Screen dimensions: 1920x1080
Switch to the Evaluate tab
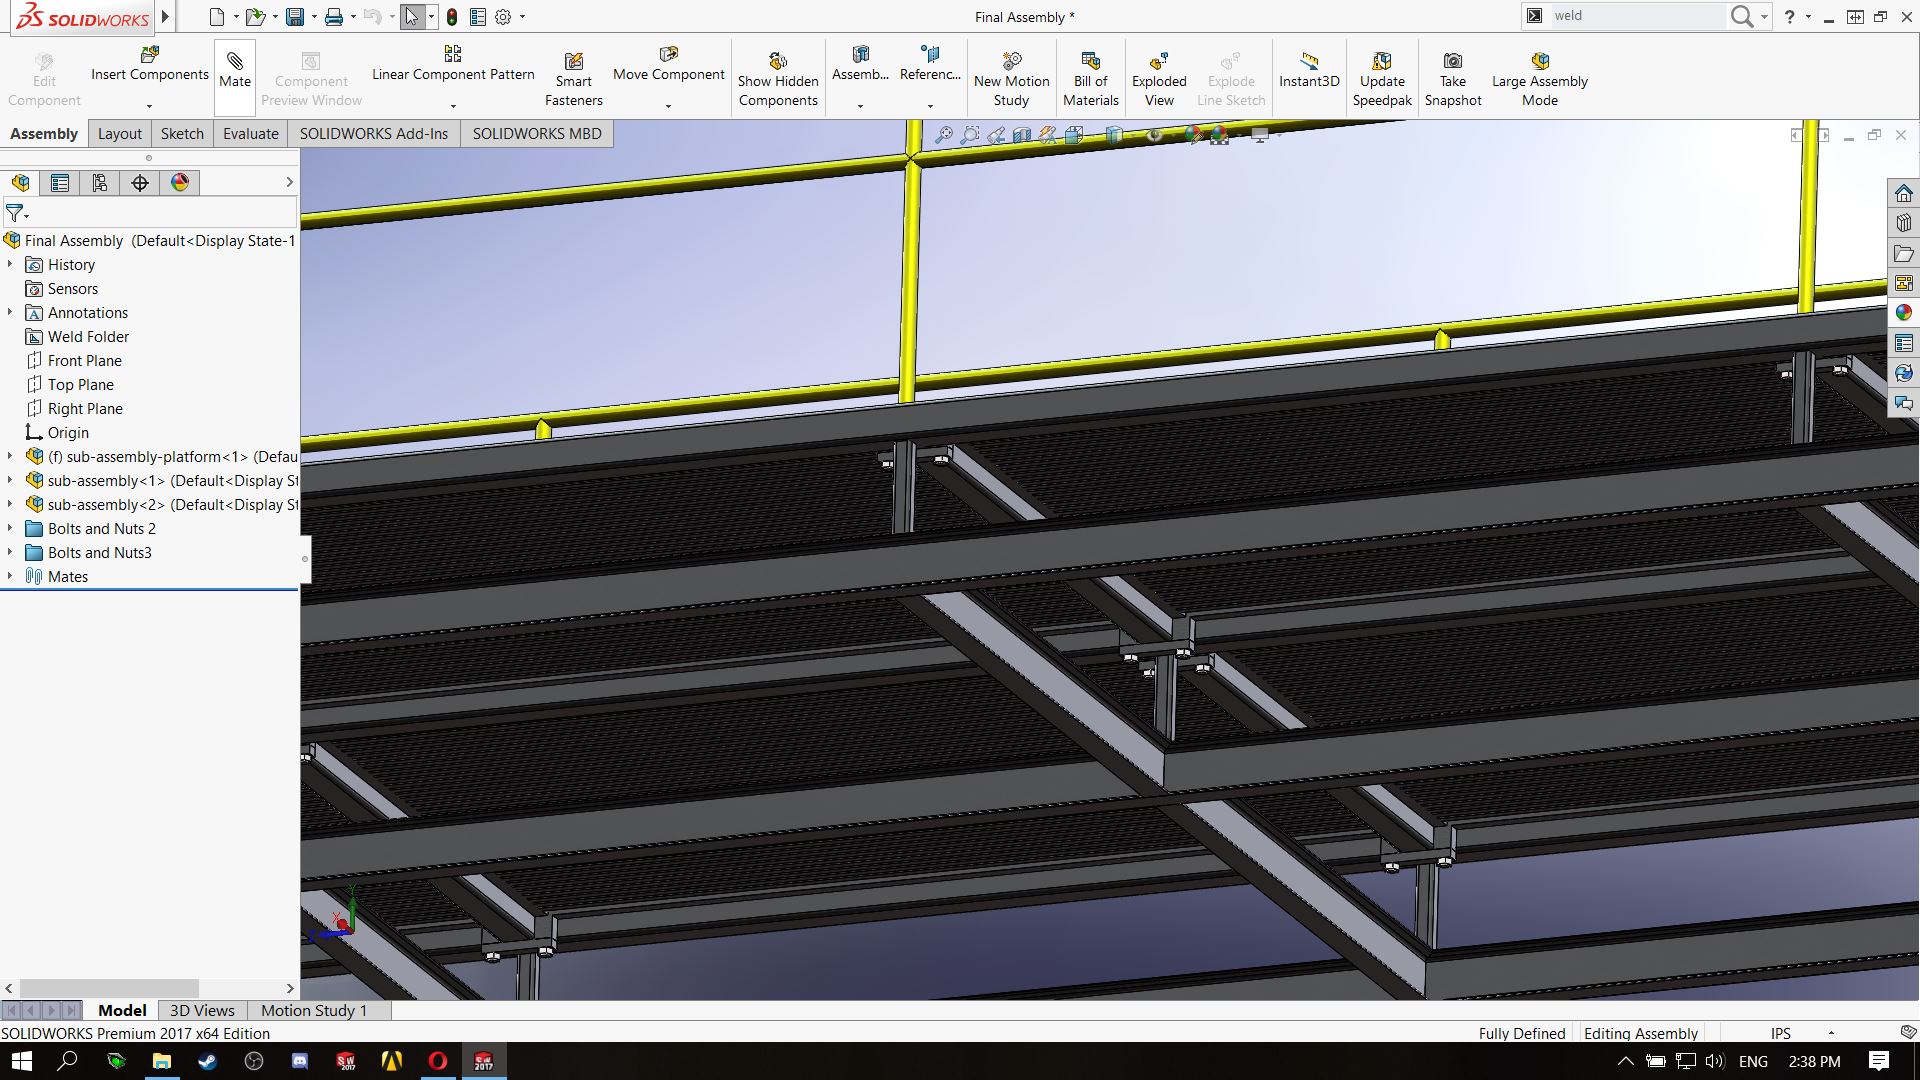250,134
